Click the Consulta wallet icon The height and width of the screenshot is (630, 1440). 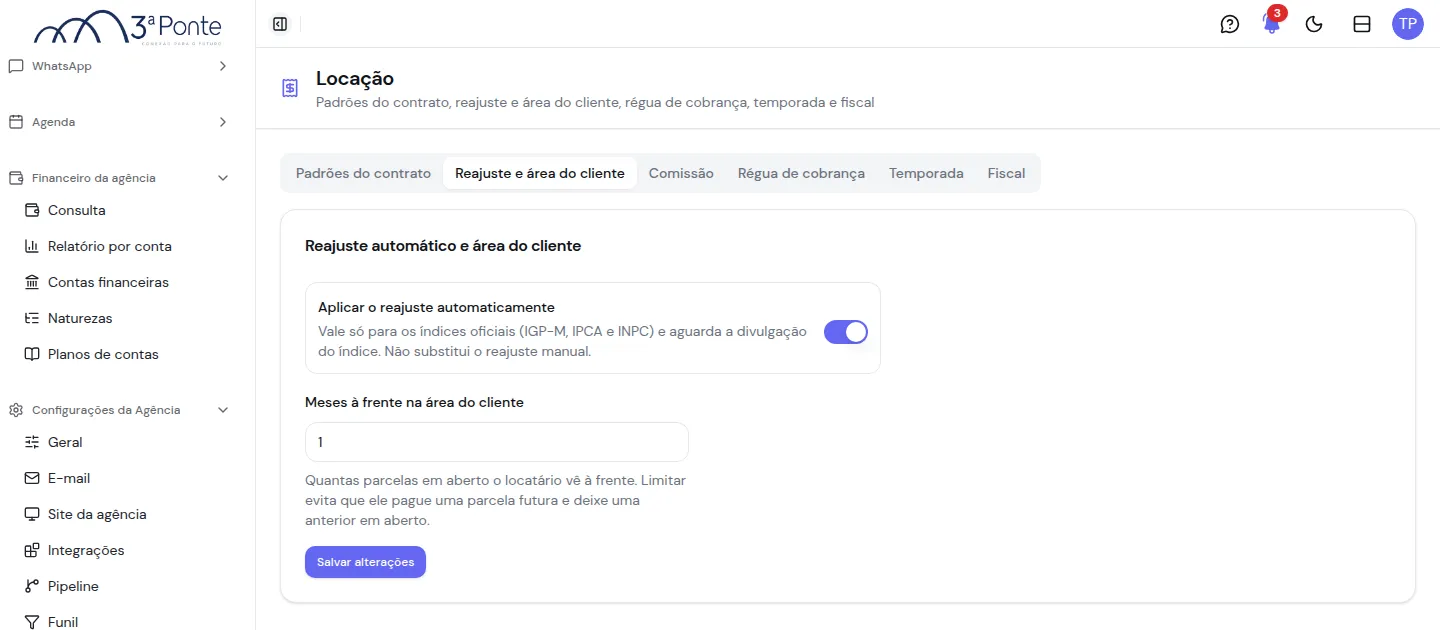click(32, 210)
